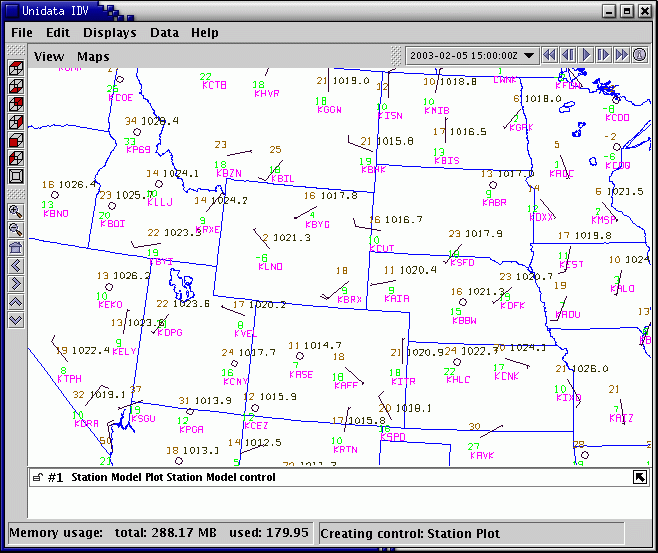658x553 pixels.
Task: Float the legend using the arrow button
Action: 639,478
